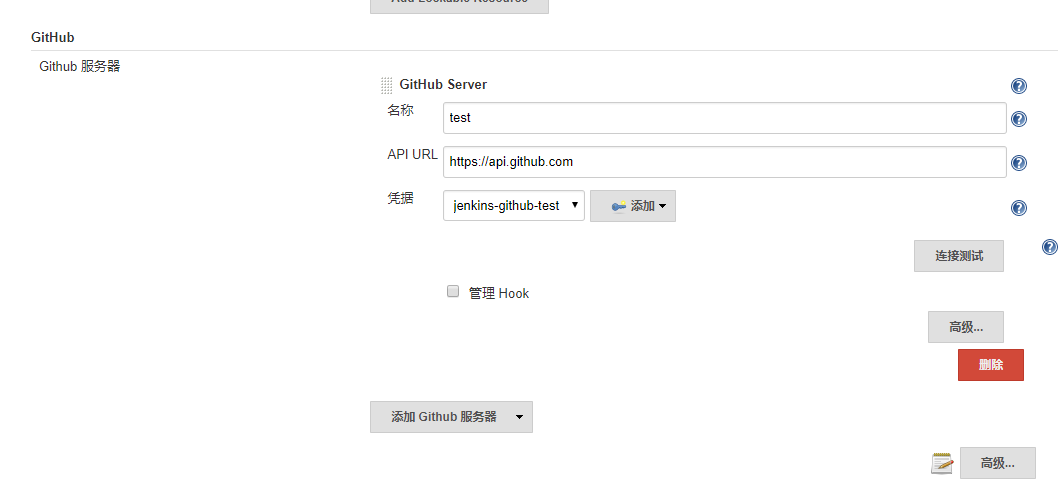Grab the GitHub Server drag handle icon

386,85
